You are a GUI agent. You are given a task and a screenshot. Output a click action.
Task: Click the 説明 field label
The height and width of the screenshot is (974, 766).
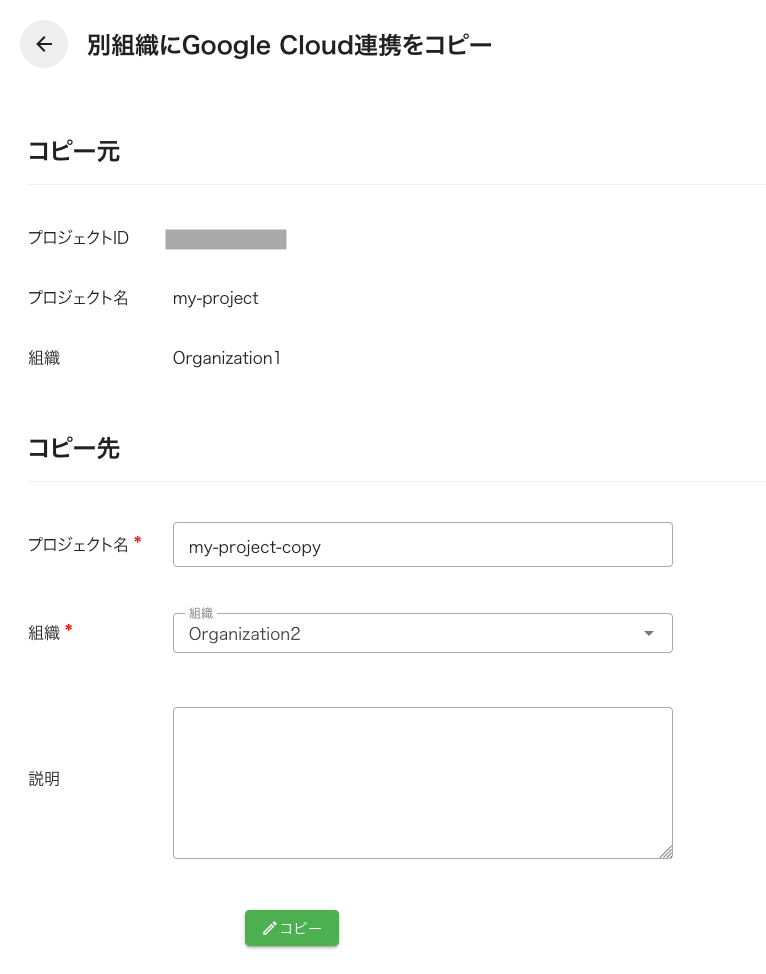click(44, 780)
